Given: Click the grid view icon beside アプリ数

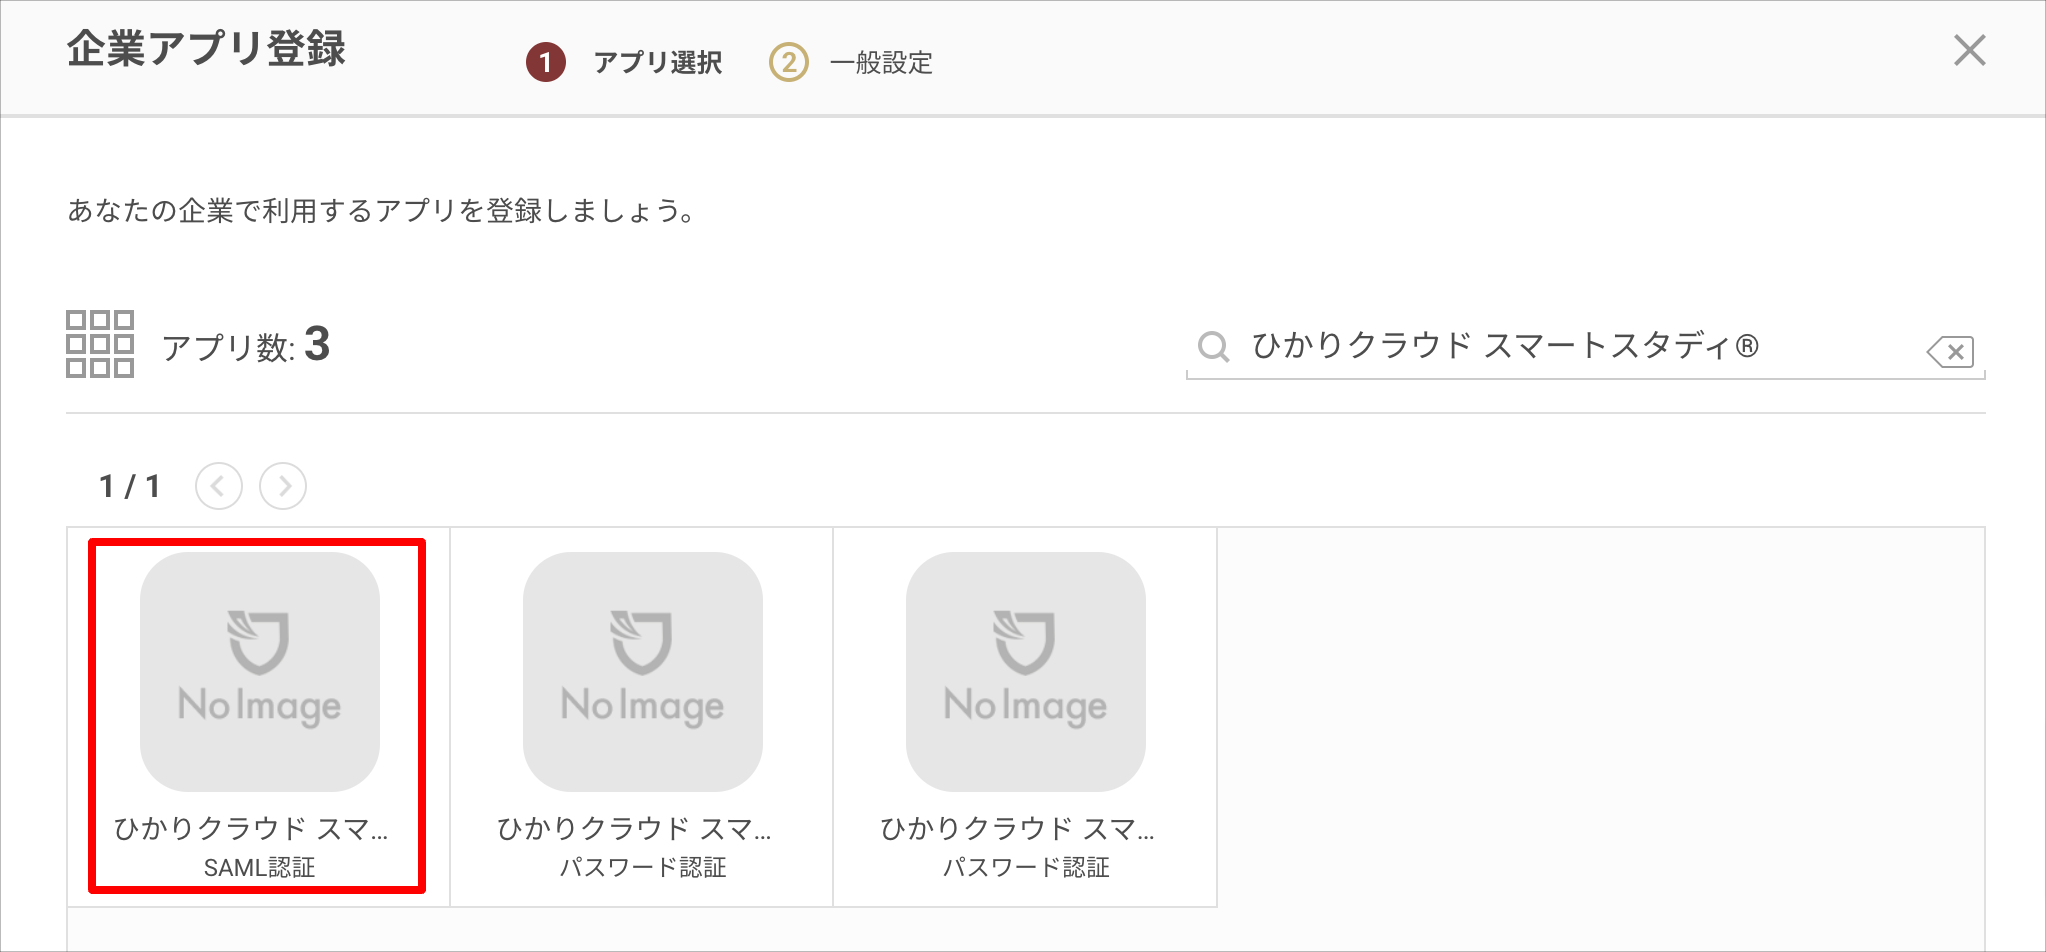Looking at the screenshot, I should pos(100,344).
